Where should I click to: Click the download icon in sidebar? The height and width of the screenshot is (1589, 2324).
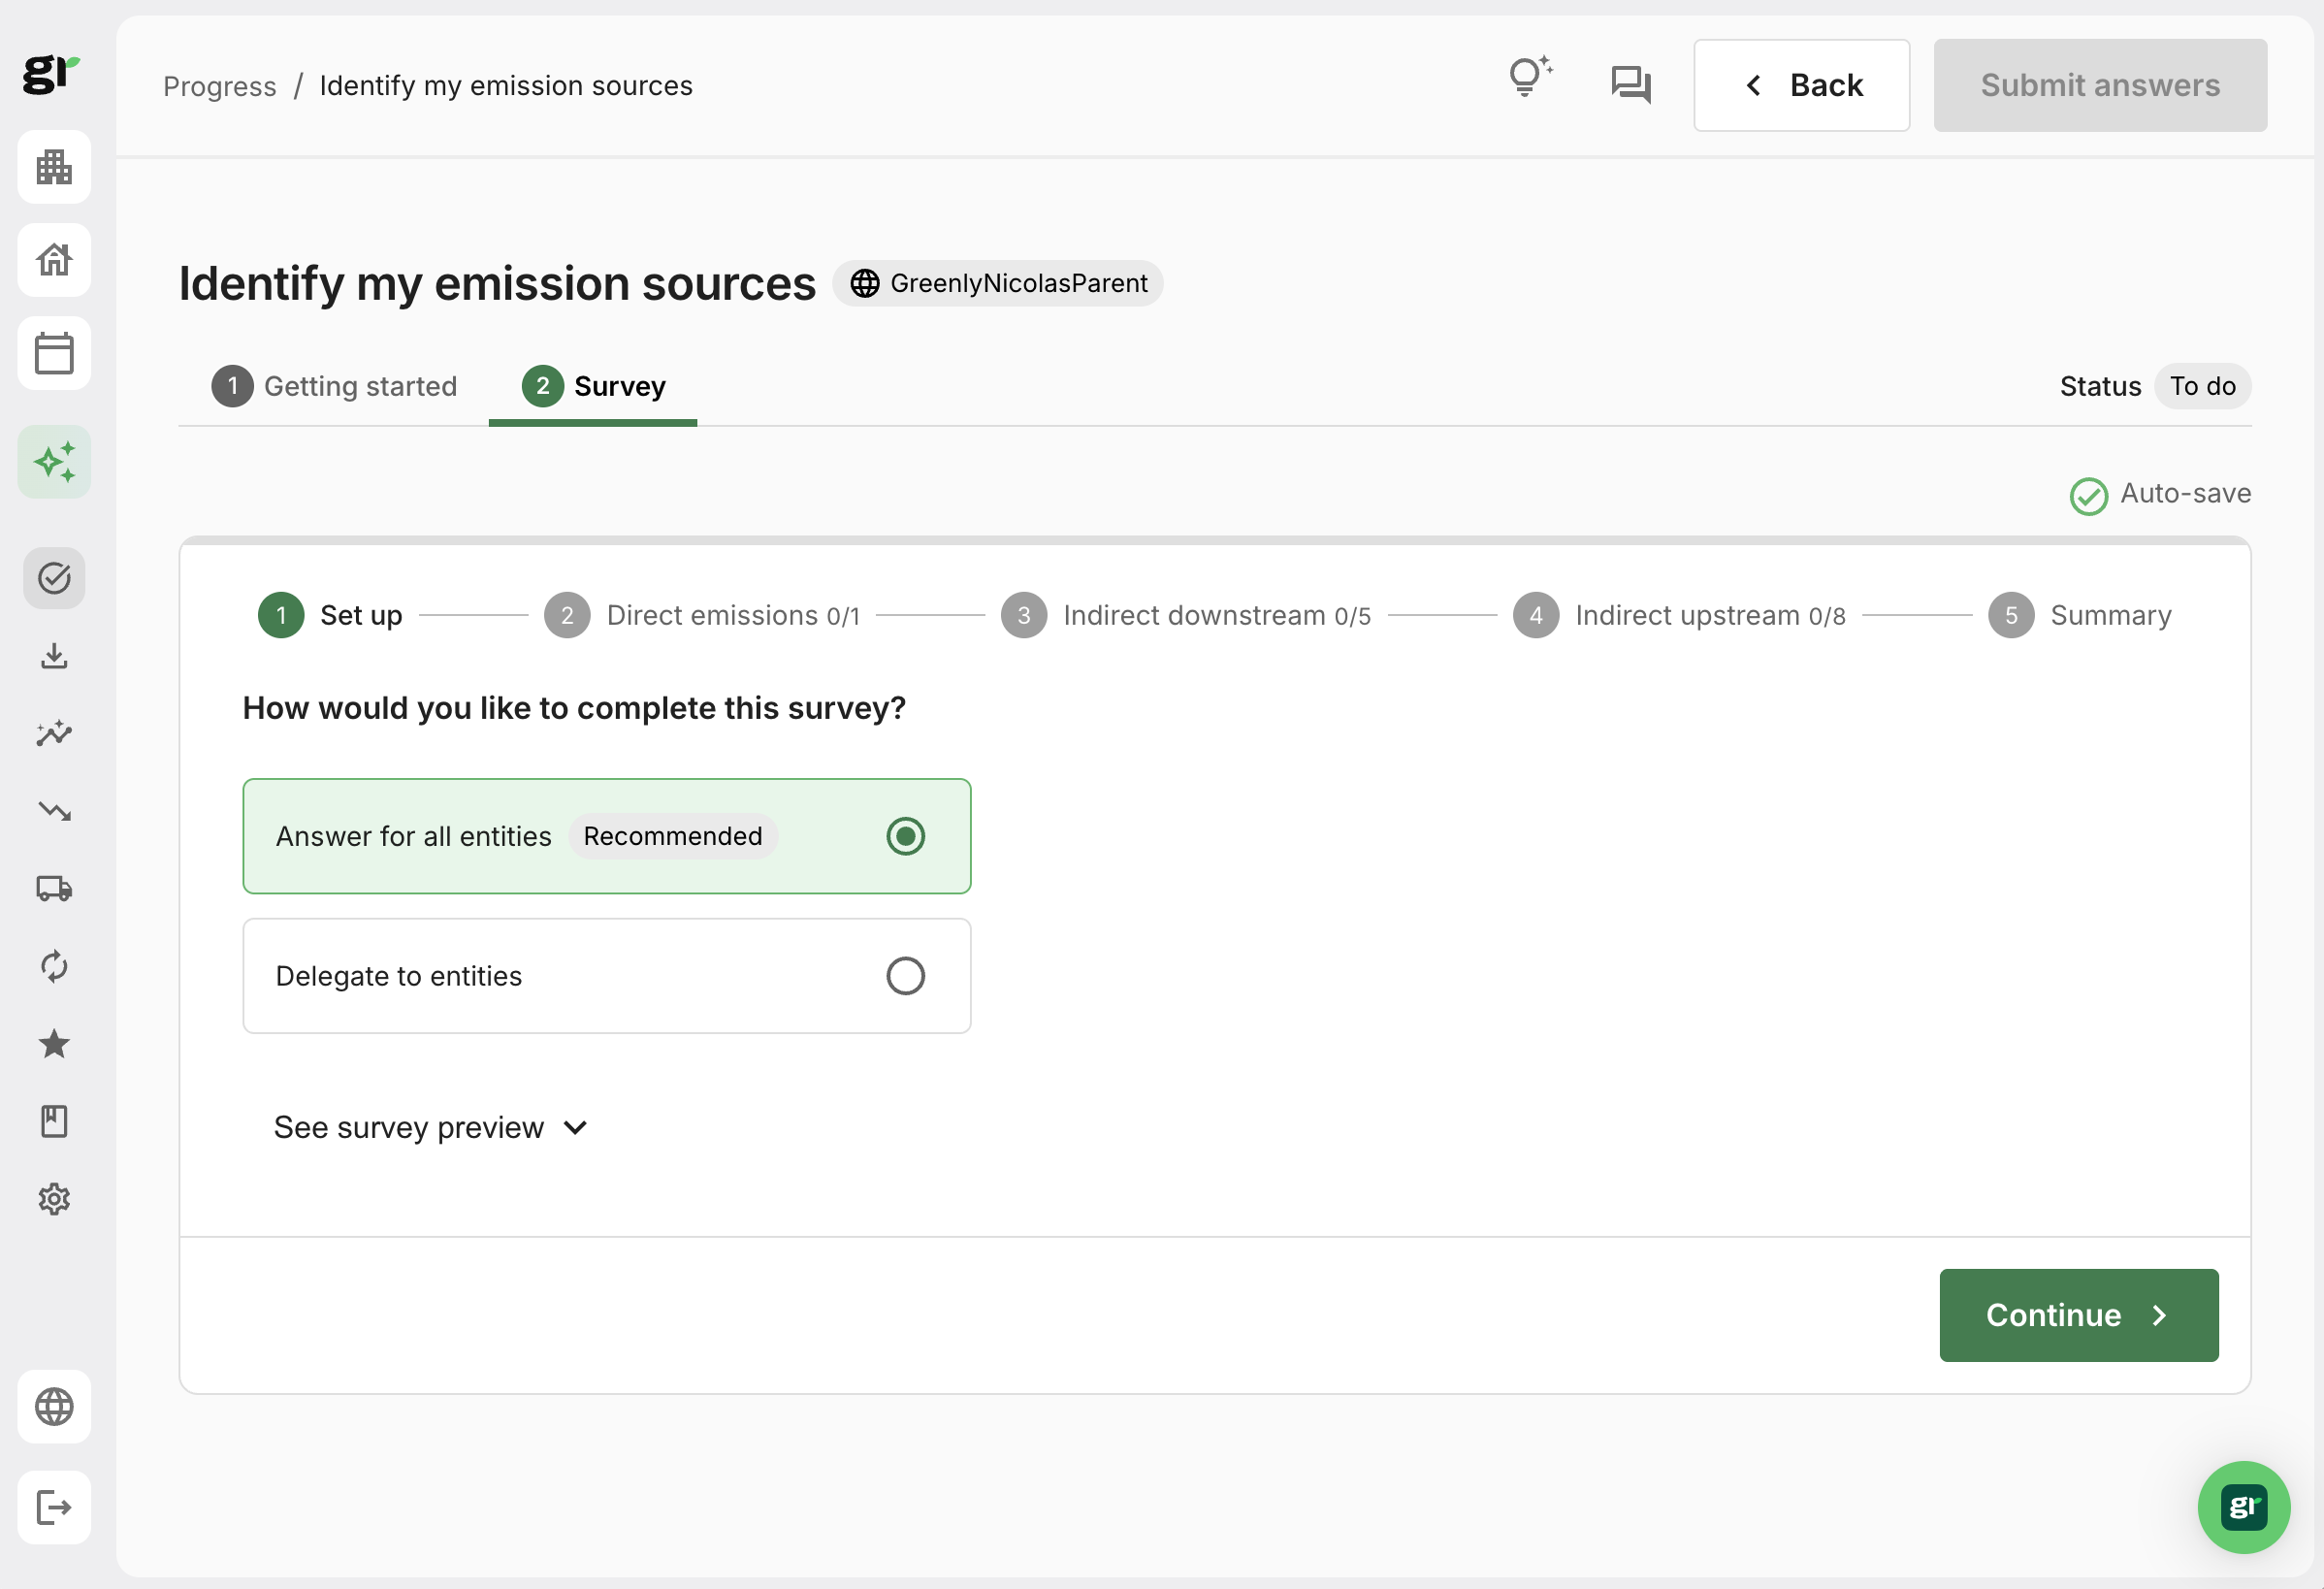54,656
